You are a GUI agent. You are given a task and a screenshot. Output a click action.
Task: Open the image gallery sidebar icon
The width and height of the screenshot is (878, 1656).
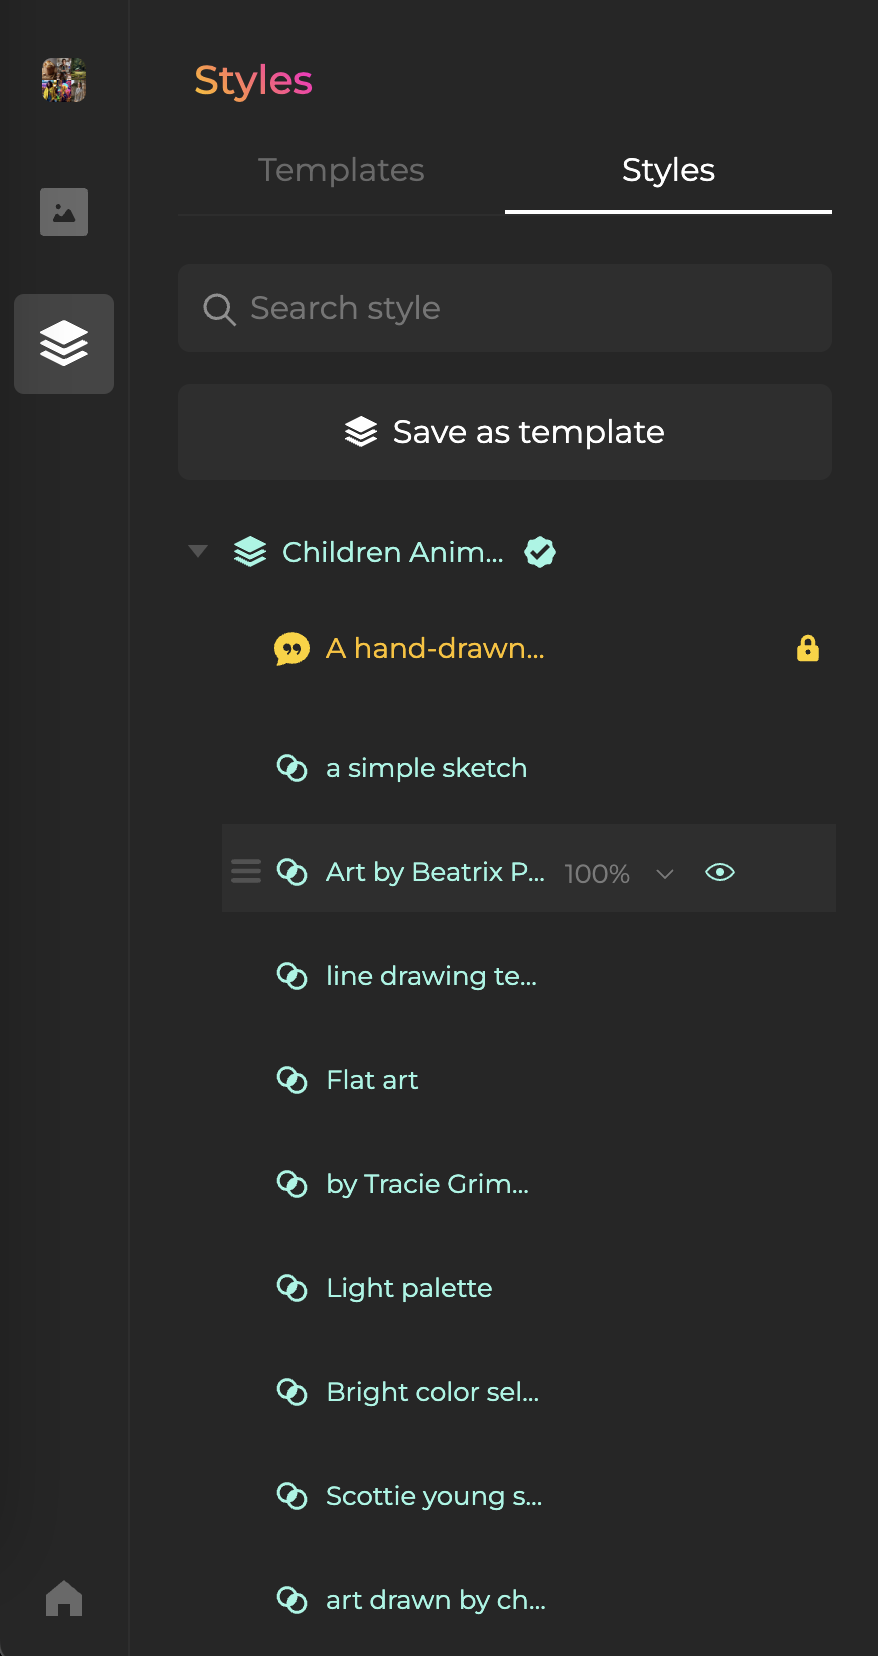64,212
